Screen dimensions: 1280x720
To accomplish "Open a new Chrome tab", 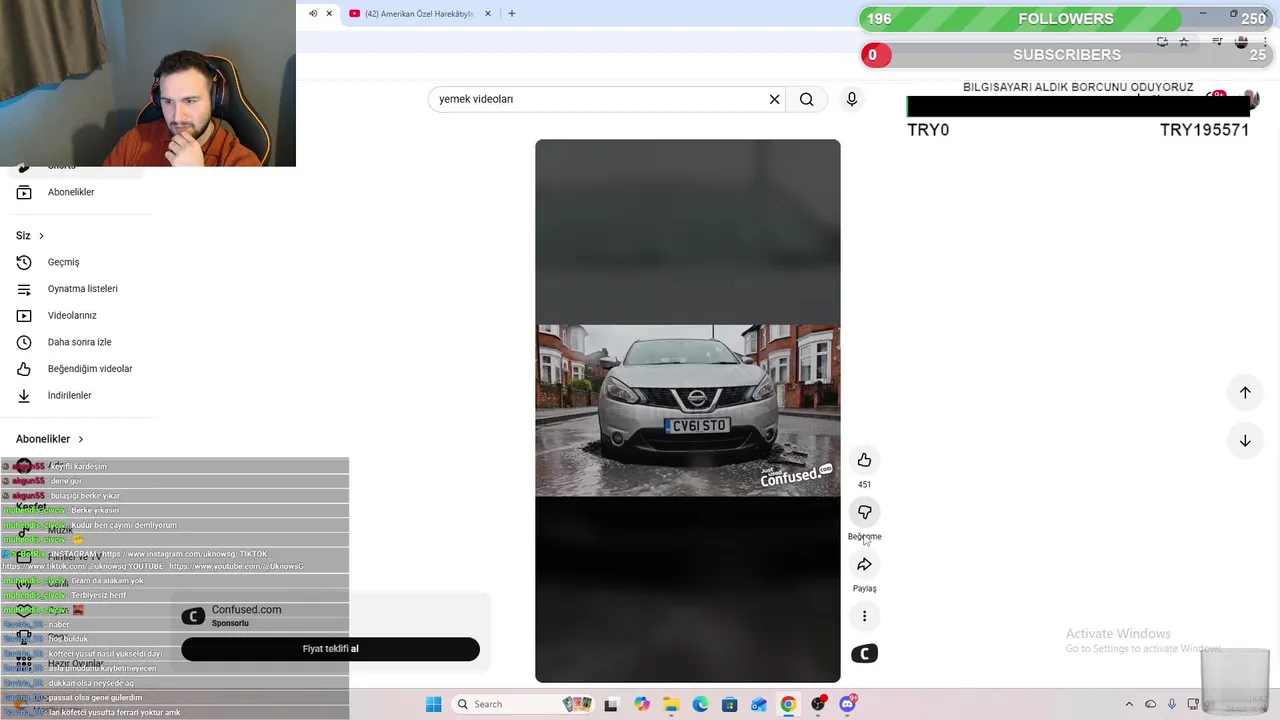I will [511, 14].
